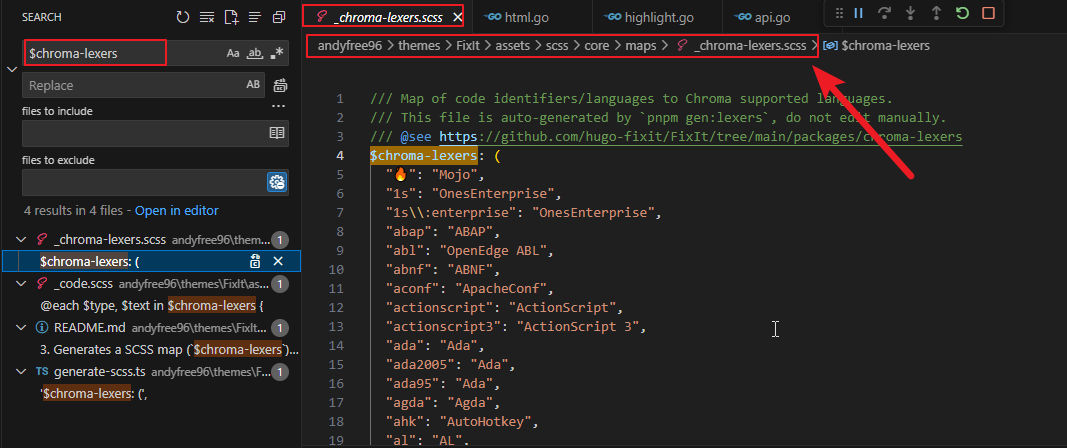Toggle Match Whole Word option
This screenshot has width=1067, height=448.
click(x=255, y=53)
